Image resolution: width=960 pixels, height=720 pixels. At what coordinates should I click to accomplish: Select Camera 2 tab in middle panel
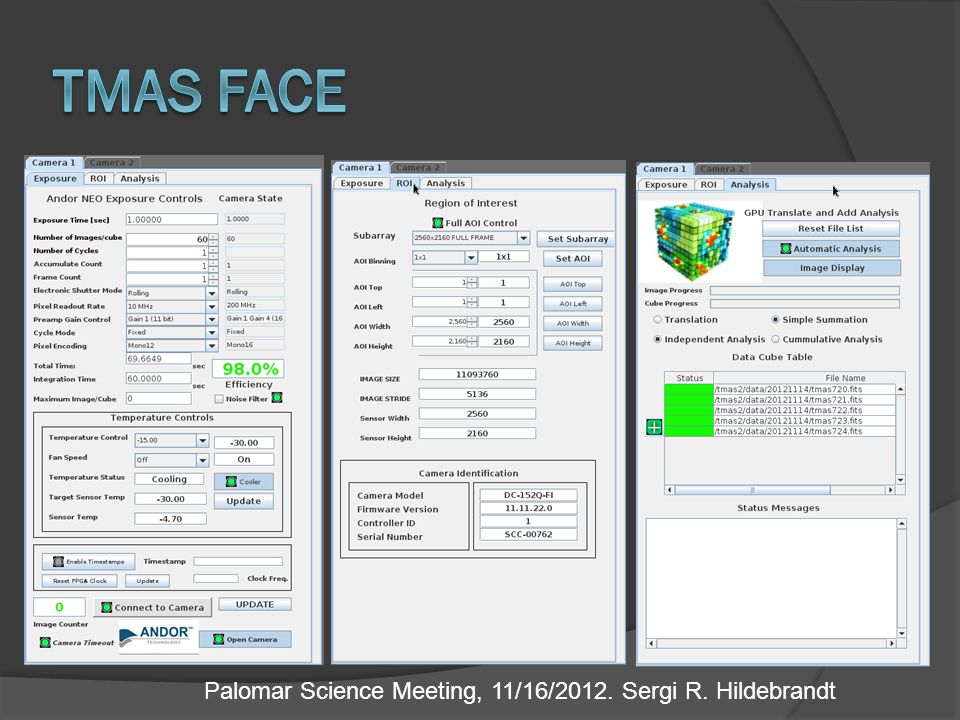pos(418,168)
